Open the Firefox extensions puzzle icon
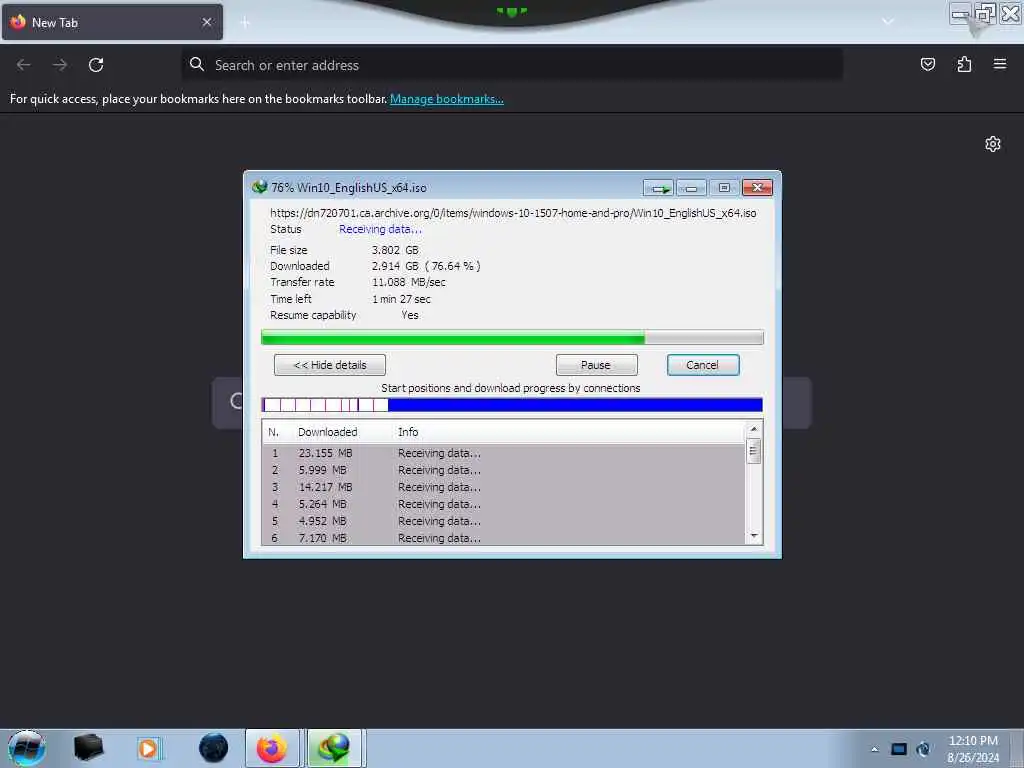The height and width of the screenshot is (768, 1024). [964, 64]
